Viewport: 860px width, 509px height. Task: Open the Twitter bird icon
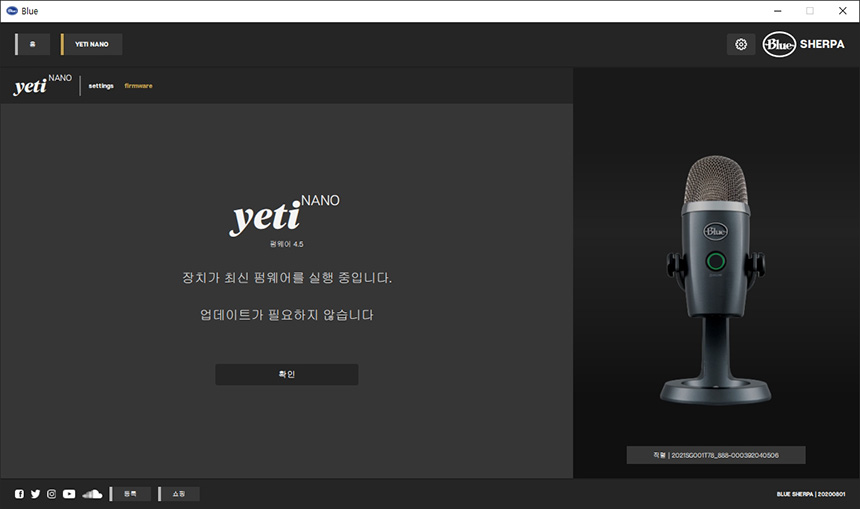[35, 494]
